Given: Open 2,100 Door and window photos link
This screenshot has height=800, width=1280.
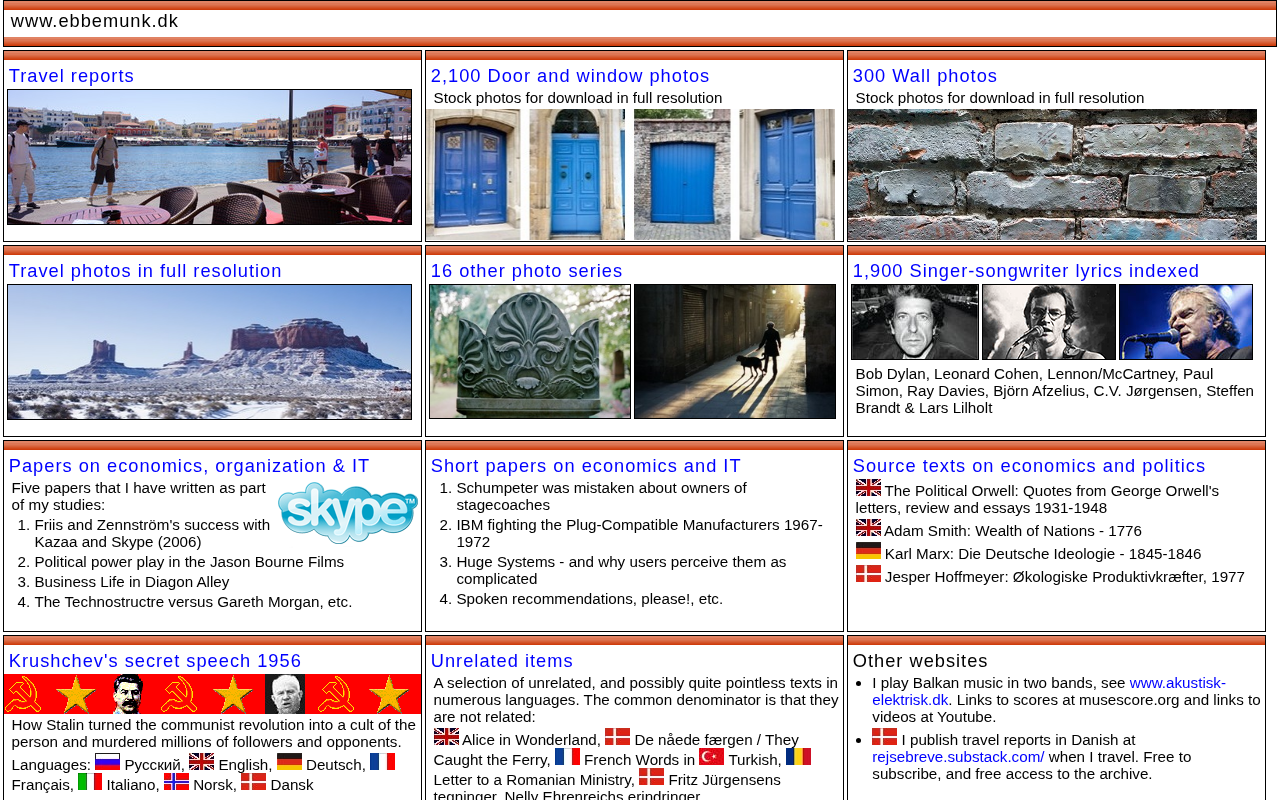Looking at the screenshot, I should click(570, 76).
